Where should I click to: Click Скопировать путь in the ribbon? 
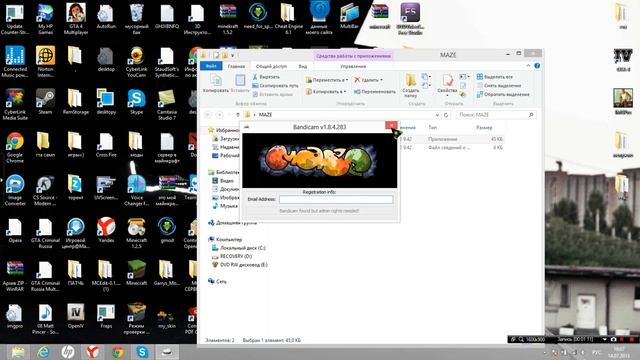click(x=275, y=86)
